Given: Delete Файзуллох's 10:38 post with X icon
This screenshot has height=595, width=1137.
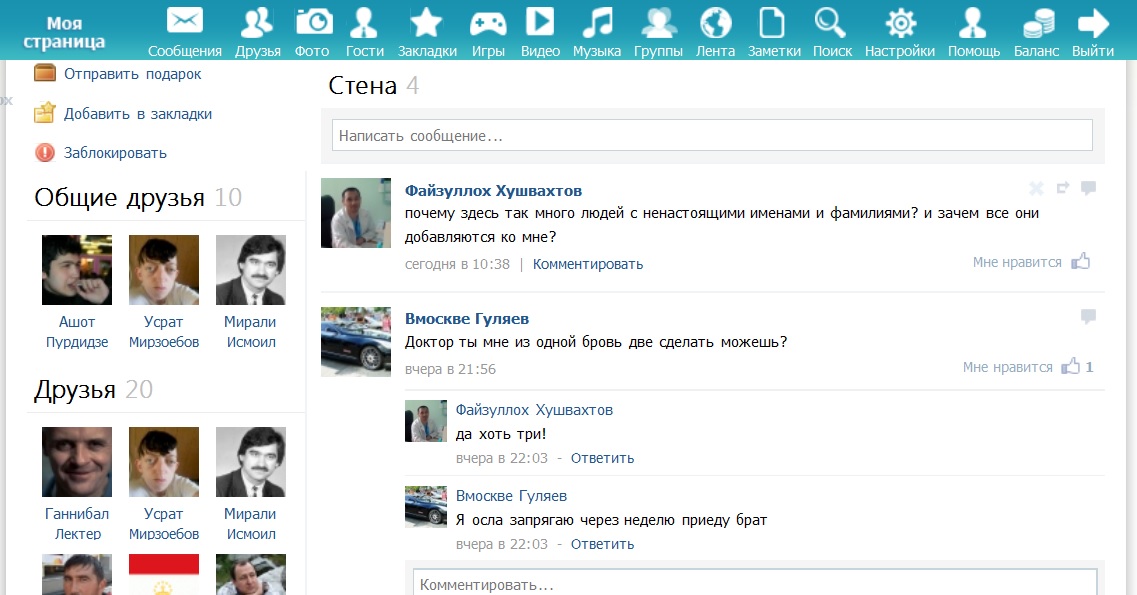Looking at the screenshot, I should [x=1036, y=188].
